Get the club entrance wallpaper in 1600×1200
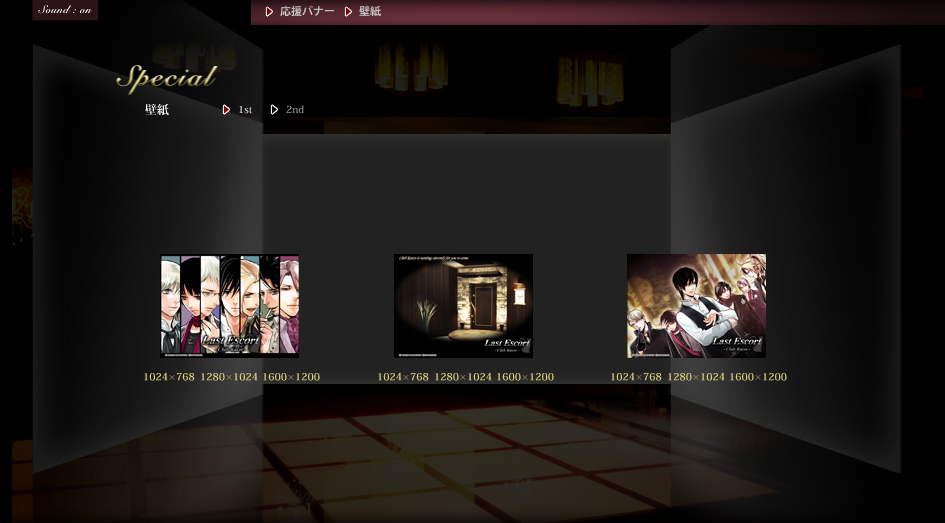This screenshot has width=945, height=523. pos(525,377)
